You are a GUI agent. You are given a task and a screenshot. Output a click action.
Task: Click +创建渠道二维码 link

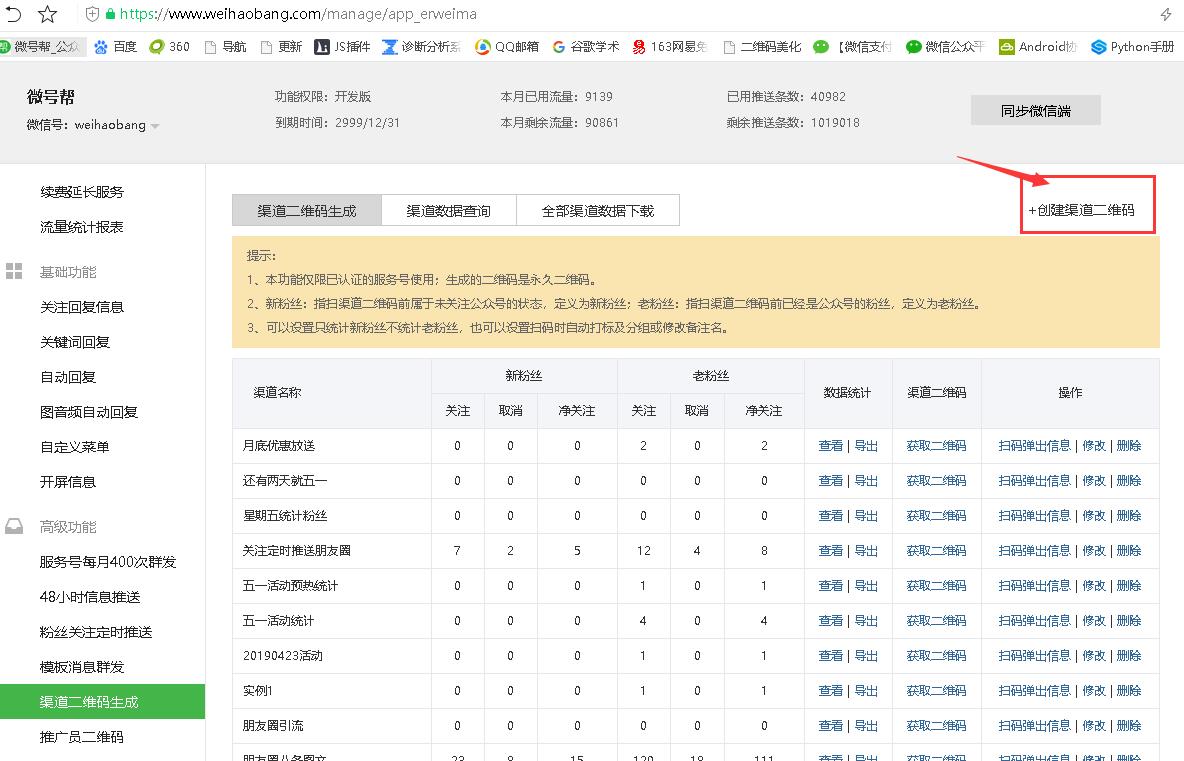[1081, 210]
